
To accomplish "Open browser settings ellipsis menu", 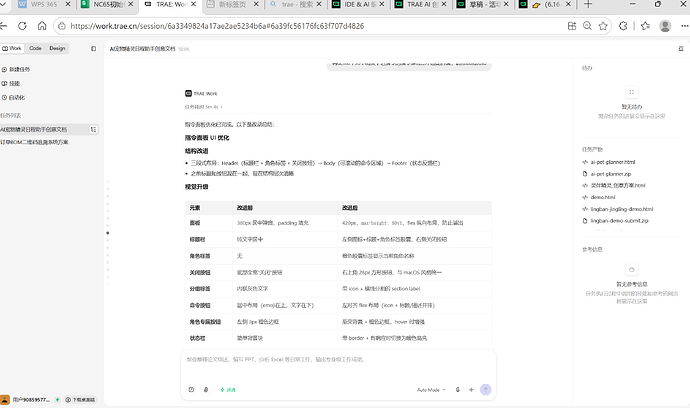I will (x=684, y=26).
